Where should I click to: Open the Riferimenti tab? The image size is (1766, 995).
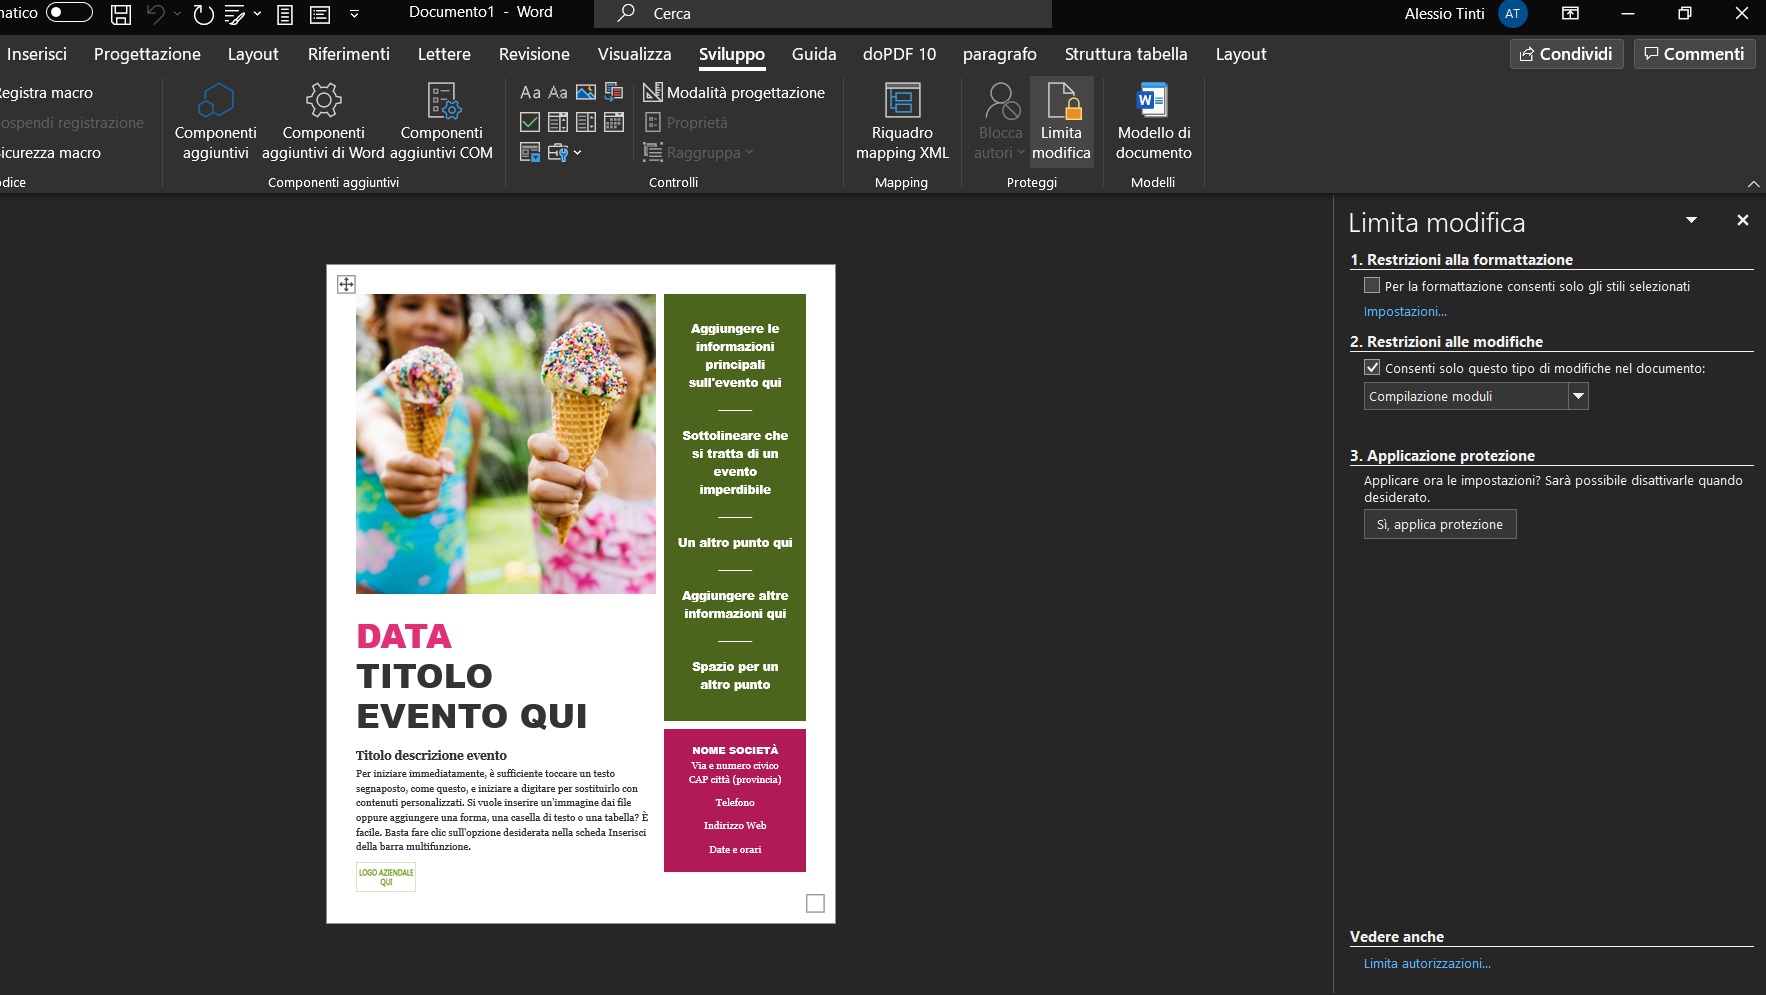tap(349, 54)
